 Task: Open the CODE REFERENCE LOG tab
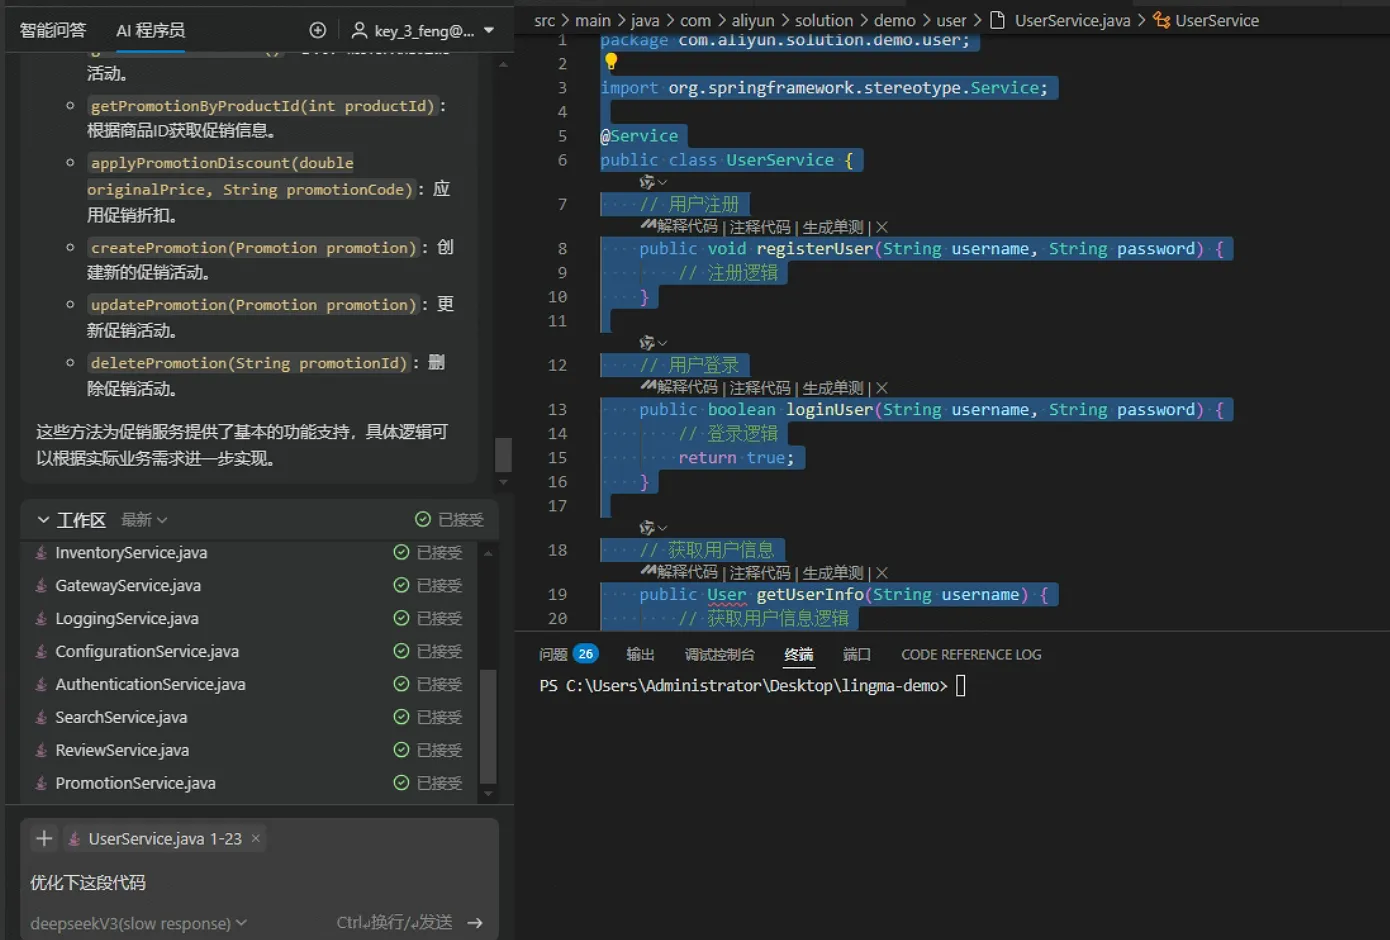tap(971, 654)
